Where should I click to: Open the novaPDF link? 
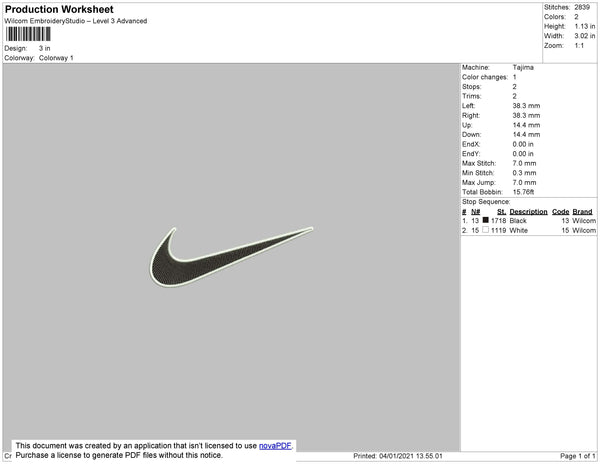click(x=275, y=446)
